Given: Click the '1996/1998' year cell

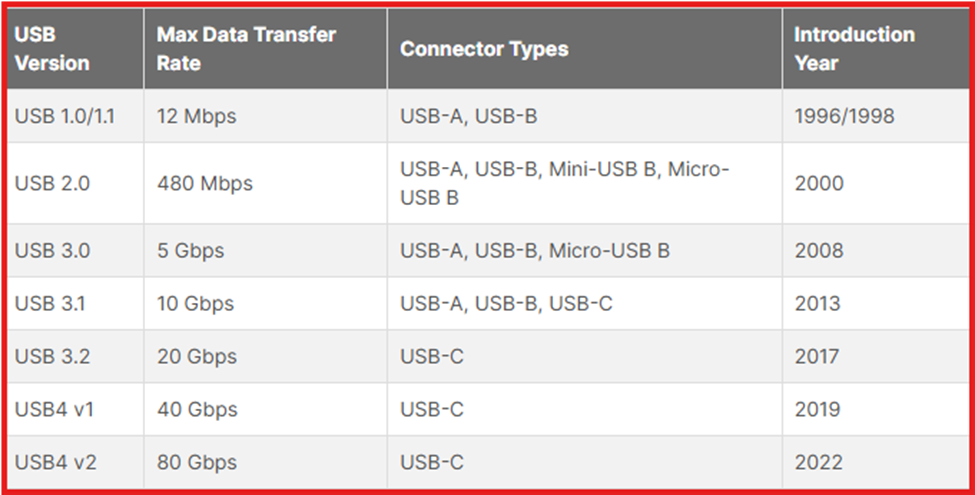Looking at the screenshot, I should tap(844, 116).
